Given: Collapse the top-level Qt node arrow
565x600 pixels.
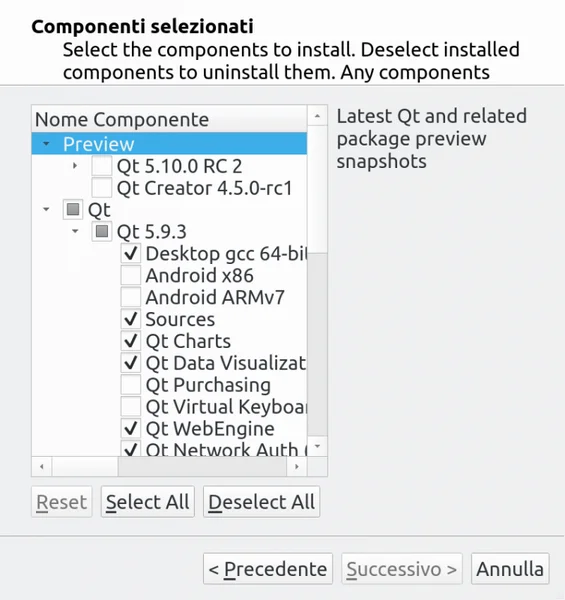Looking at the screenshot, I should click(x=46, y=209).
